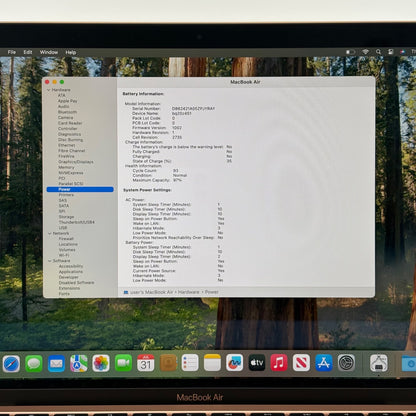This screenshot has height=416, width=416.
Task: Open Music app in dock
Action: [279, 363]
